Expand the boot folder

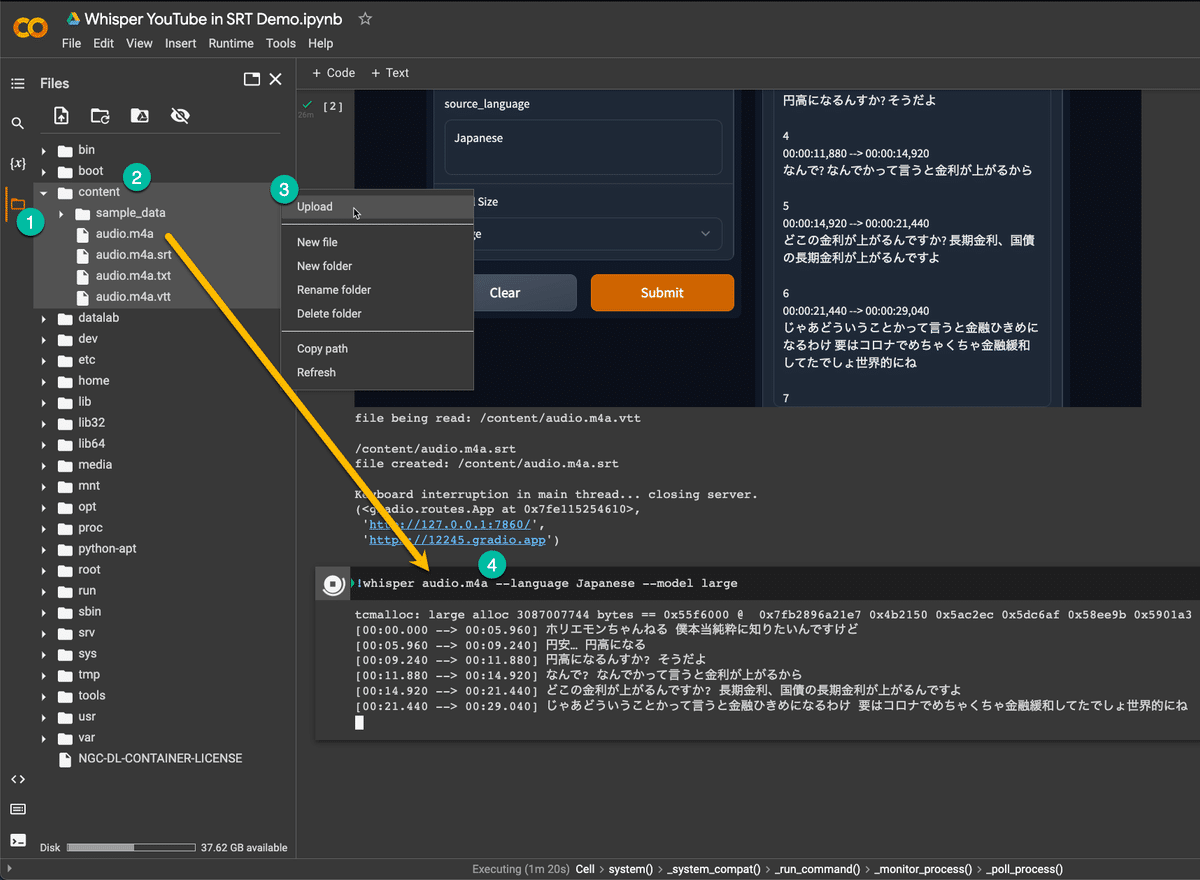[44, 172]
